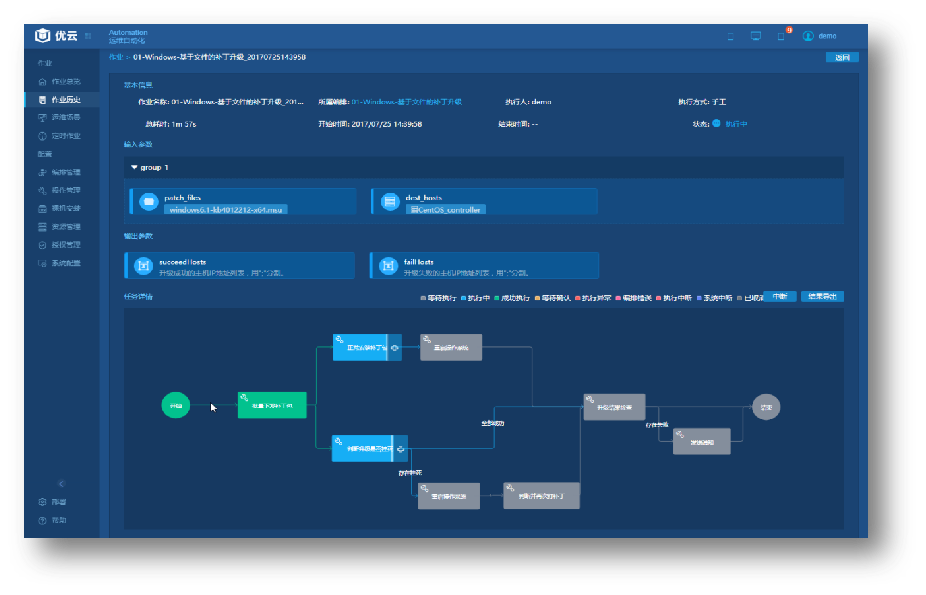Collapse the left sidebar with chevron
The height and width of the screenshot is (595, 926).
pyautogui.click(x=62, y=484)
